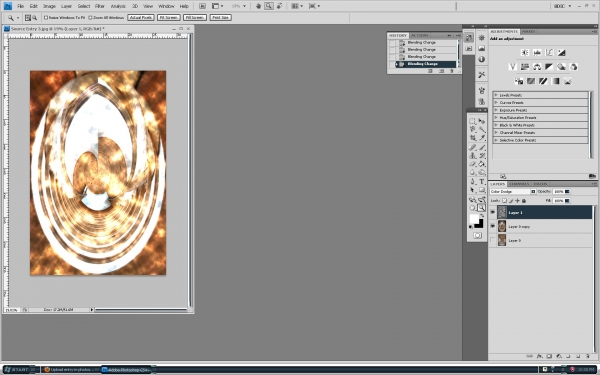
Task: Enable Zoom All Windows checkbox
Action: 90,18
